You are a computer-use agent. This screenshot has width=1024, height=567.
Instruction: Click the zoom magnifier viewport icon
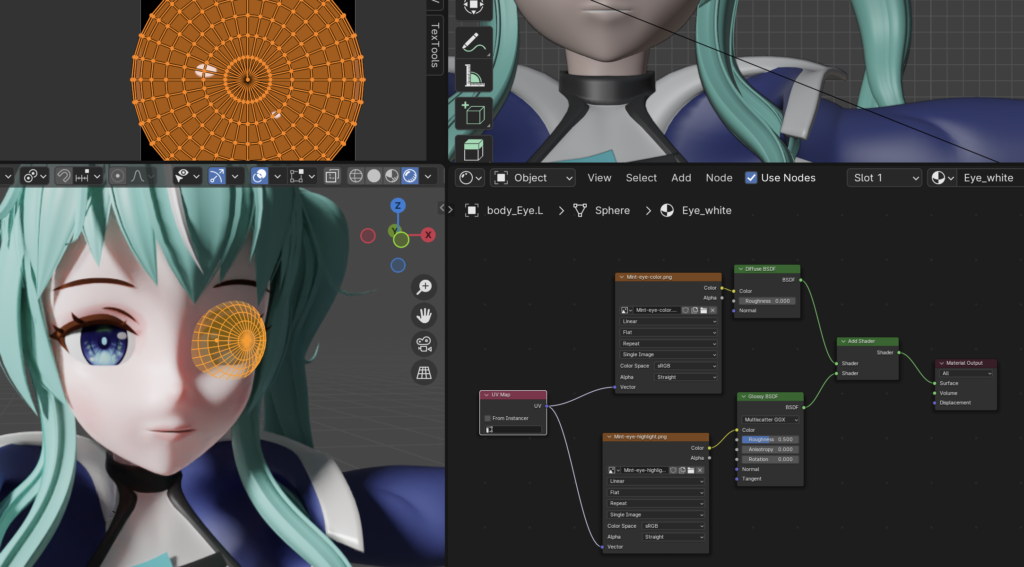[424, 287]
